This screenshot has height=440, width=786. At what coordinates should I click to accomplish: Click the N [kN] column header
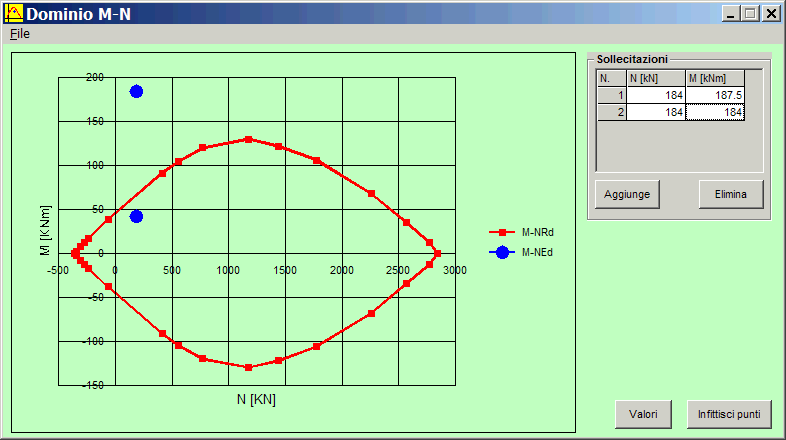[x=656, y=79]
